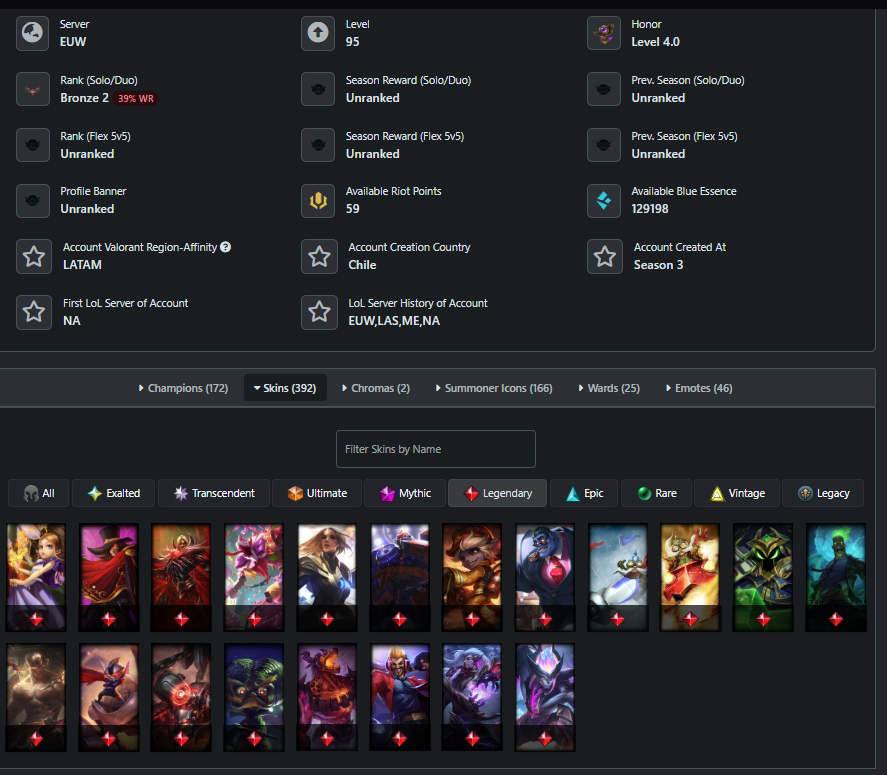Screen dimensions: 887x775
Task: Filter skins by Rare rarity
Action: (656, 493)
